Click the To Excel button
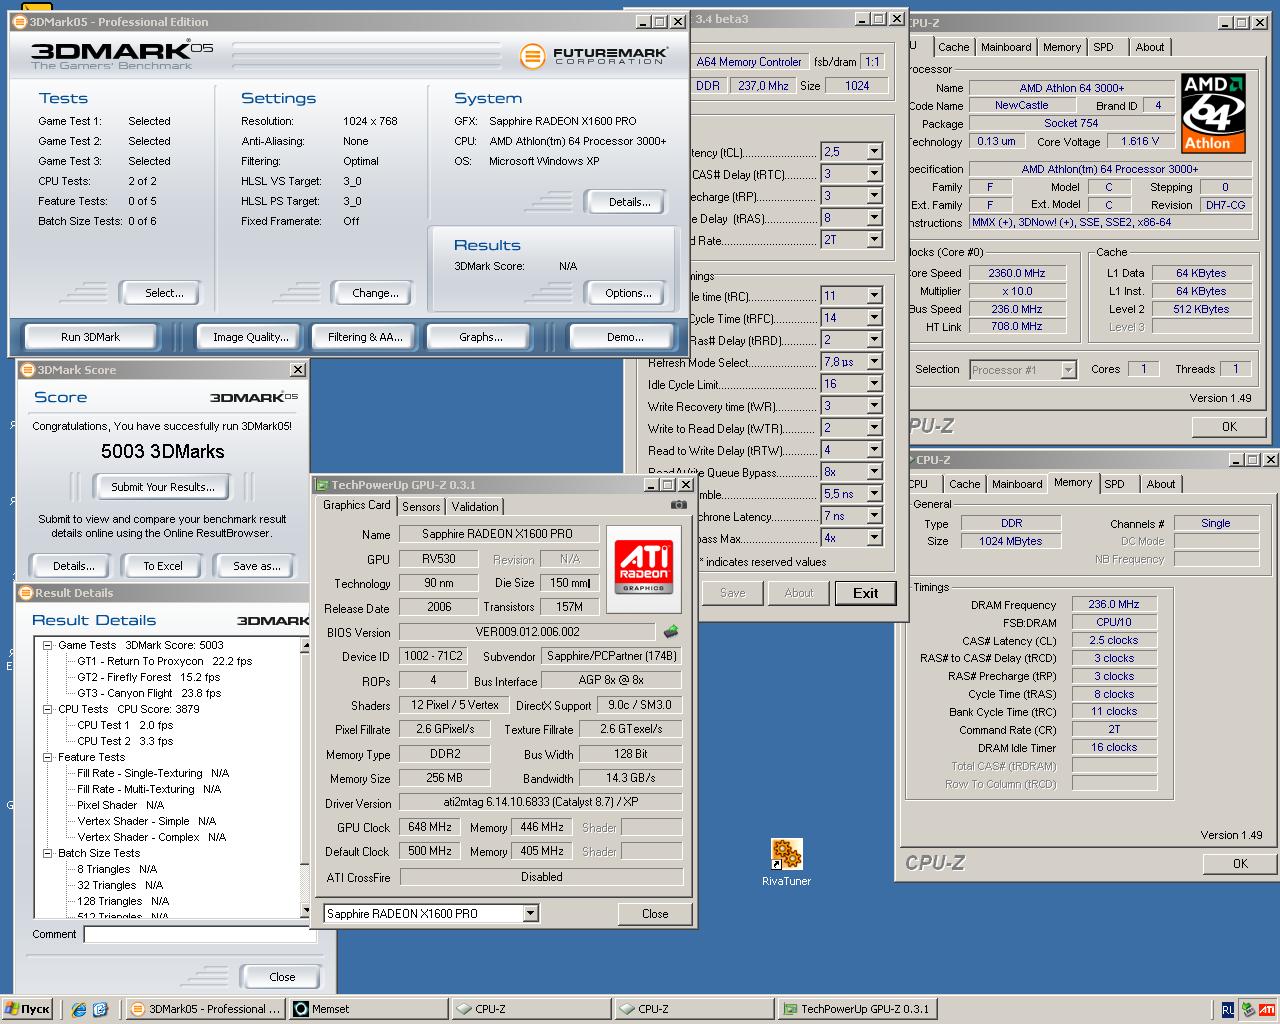 (162, 566)
